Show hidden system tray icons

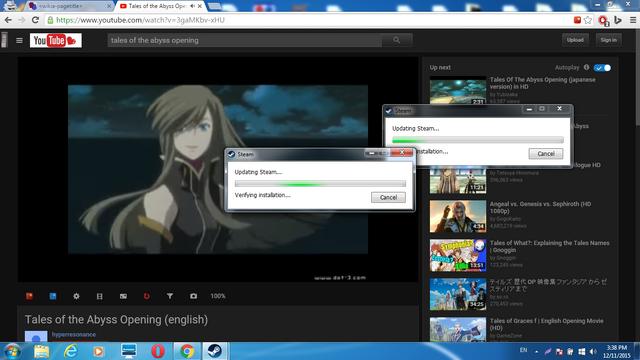coord(536,351)
